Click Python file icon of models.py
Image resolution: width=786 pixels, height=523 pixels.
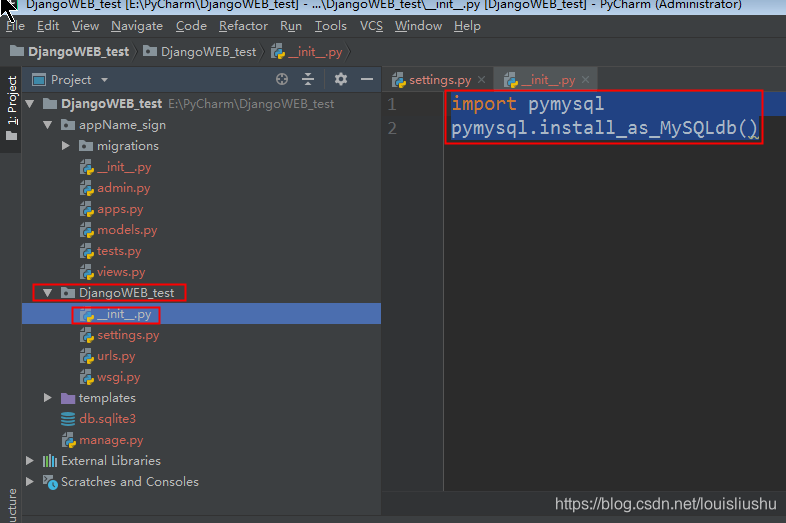tap(87, 230)
